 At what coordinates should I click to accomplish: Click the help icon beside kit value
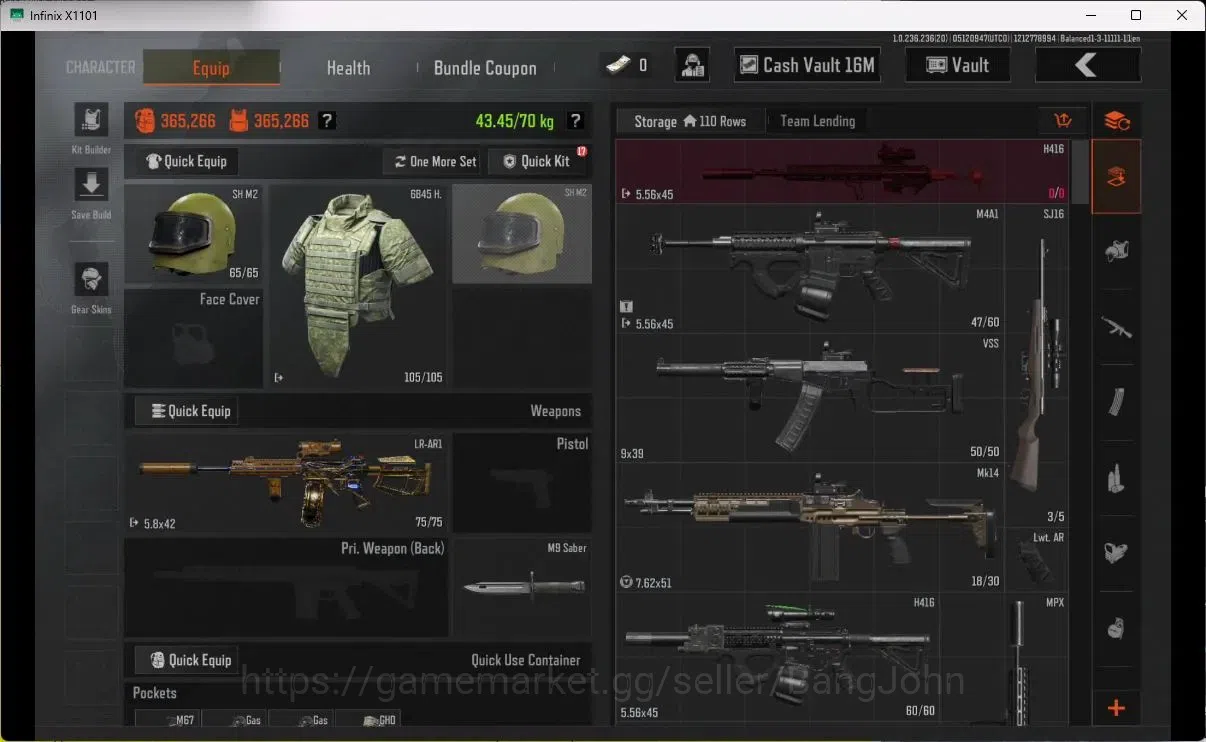click(x=327, y=121)
